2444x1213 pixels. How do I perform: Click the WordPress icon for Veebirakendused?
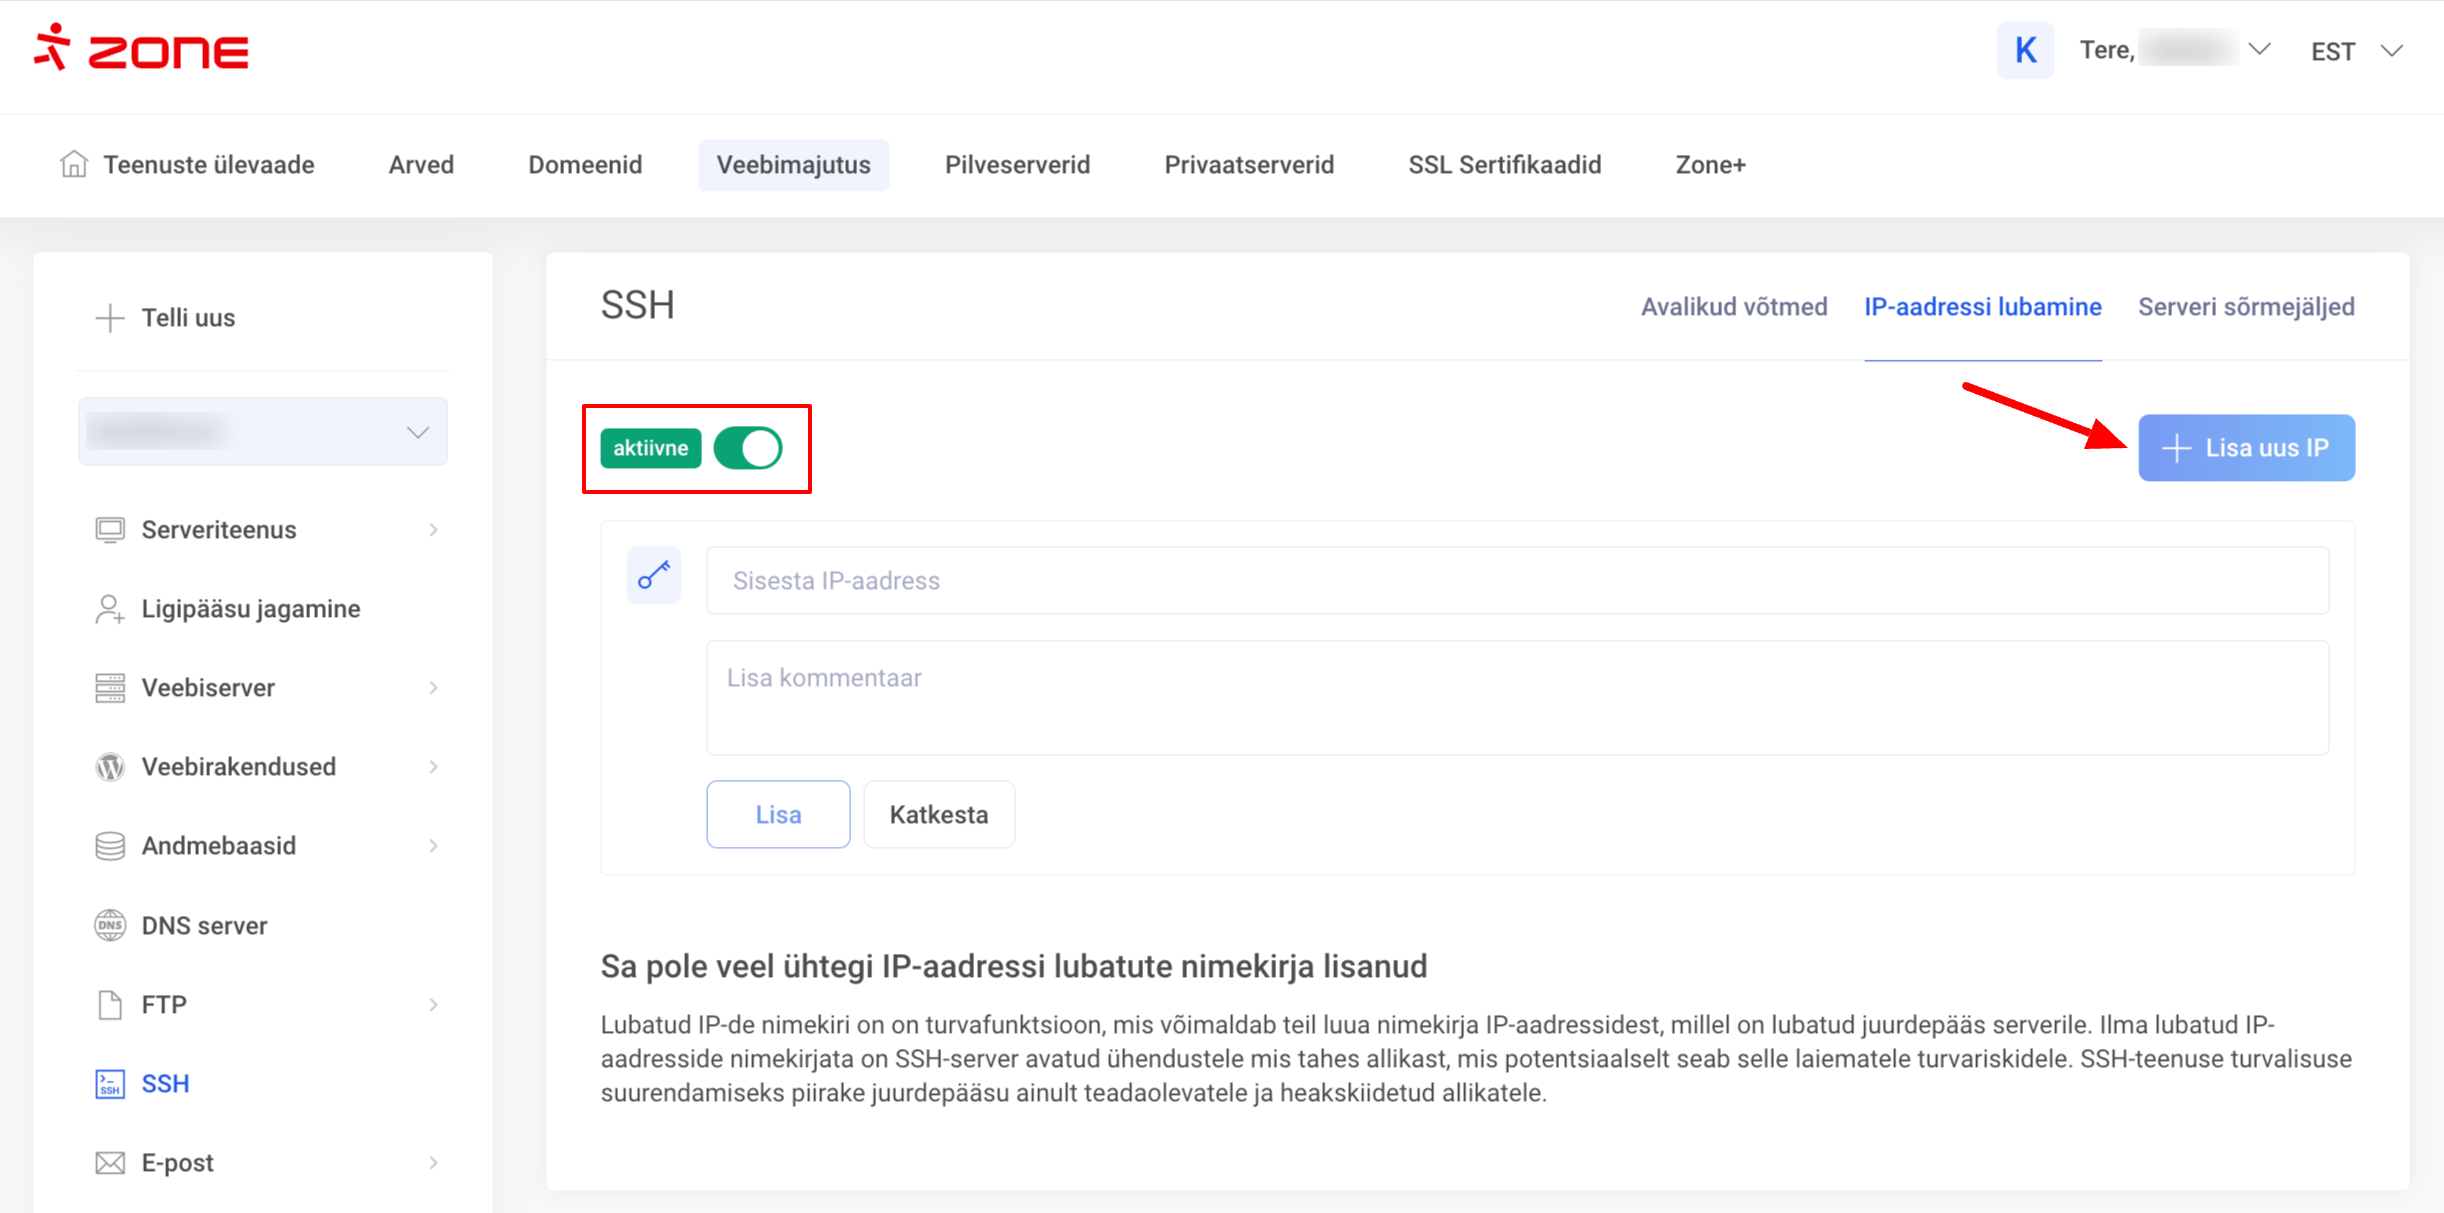pos(110,767)
